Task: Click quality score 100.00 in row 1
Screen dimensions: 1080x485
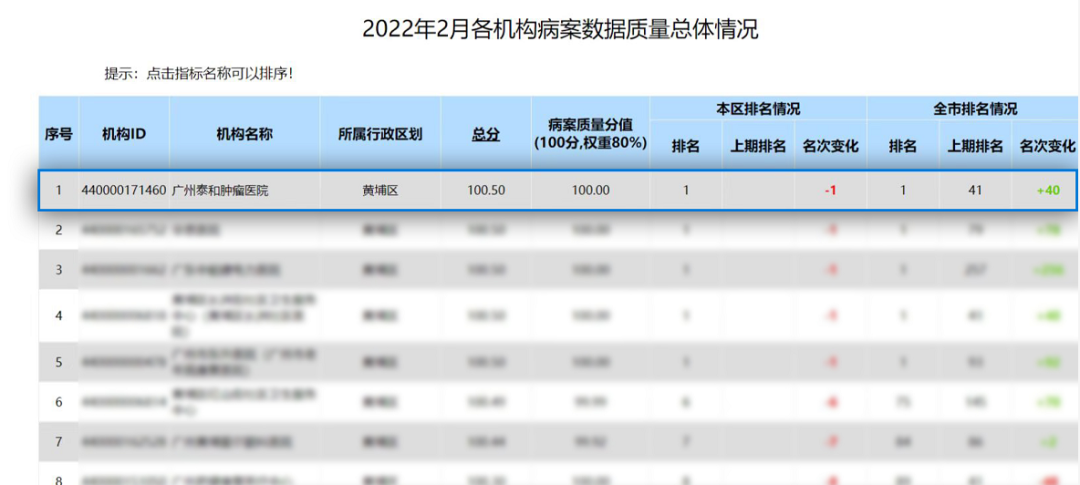Action: 590,189
